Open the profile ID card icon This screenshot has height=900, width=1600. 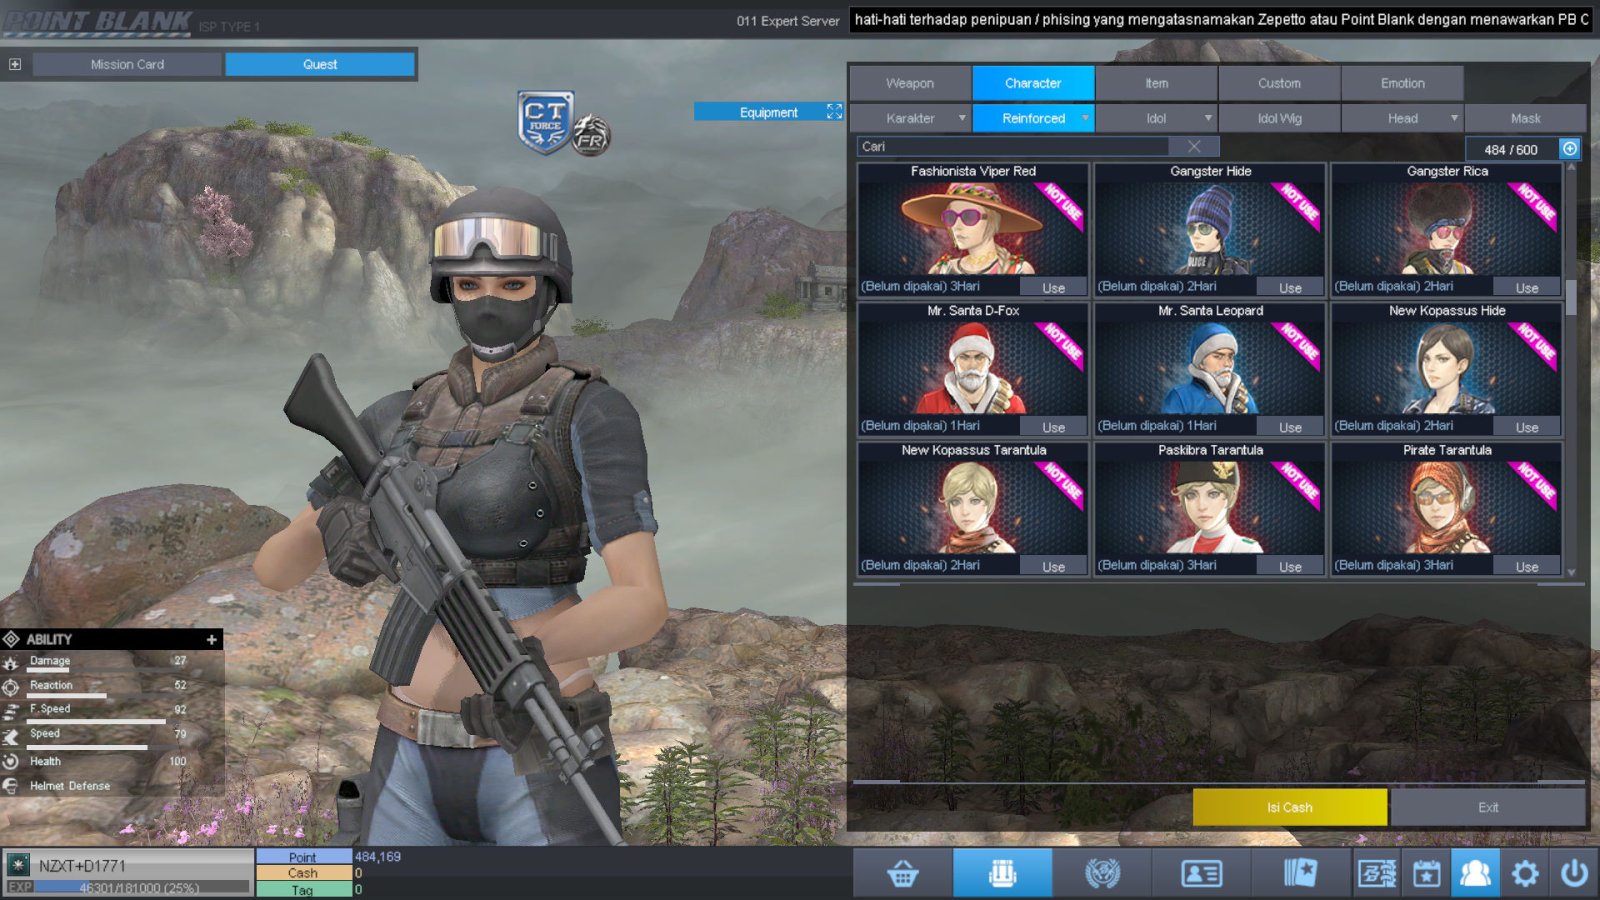pyautogui.click(x=1201, y=874)
